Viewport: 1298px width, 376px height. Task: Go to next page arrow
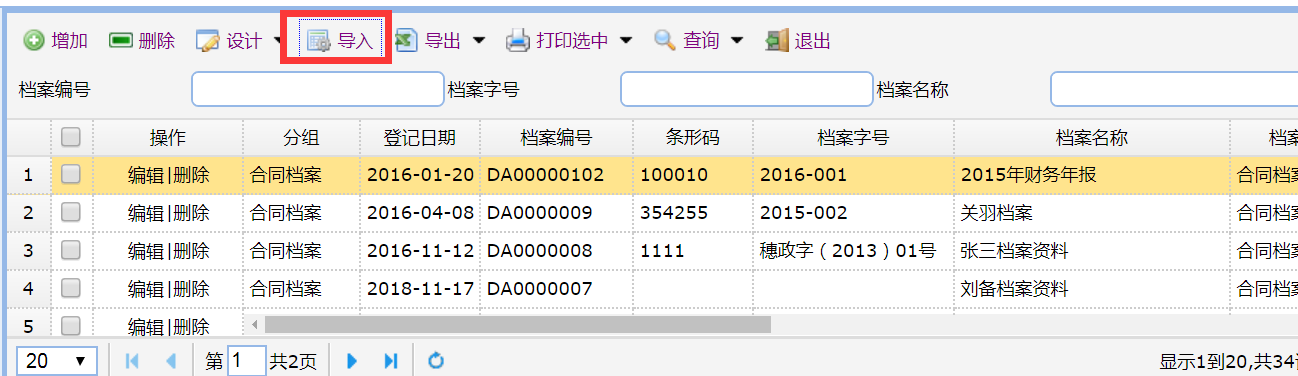click(x=352, y=361)
